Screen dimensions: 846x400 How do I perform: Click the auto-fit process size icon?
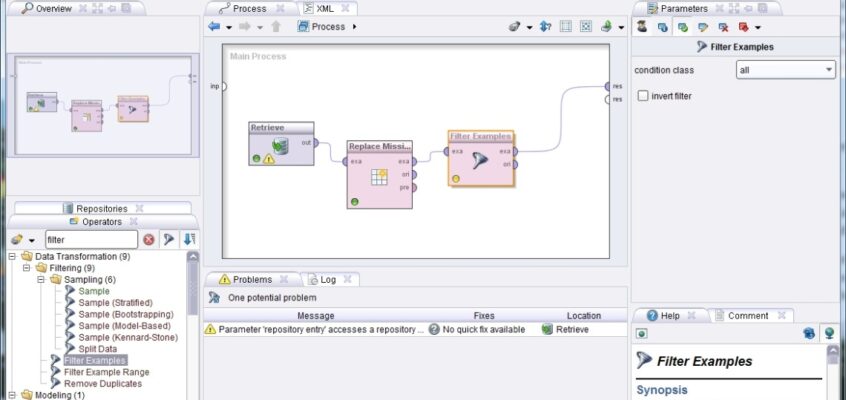click(585, 26)
